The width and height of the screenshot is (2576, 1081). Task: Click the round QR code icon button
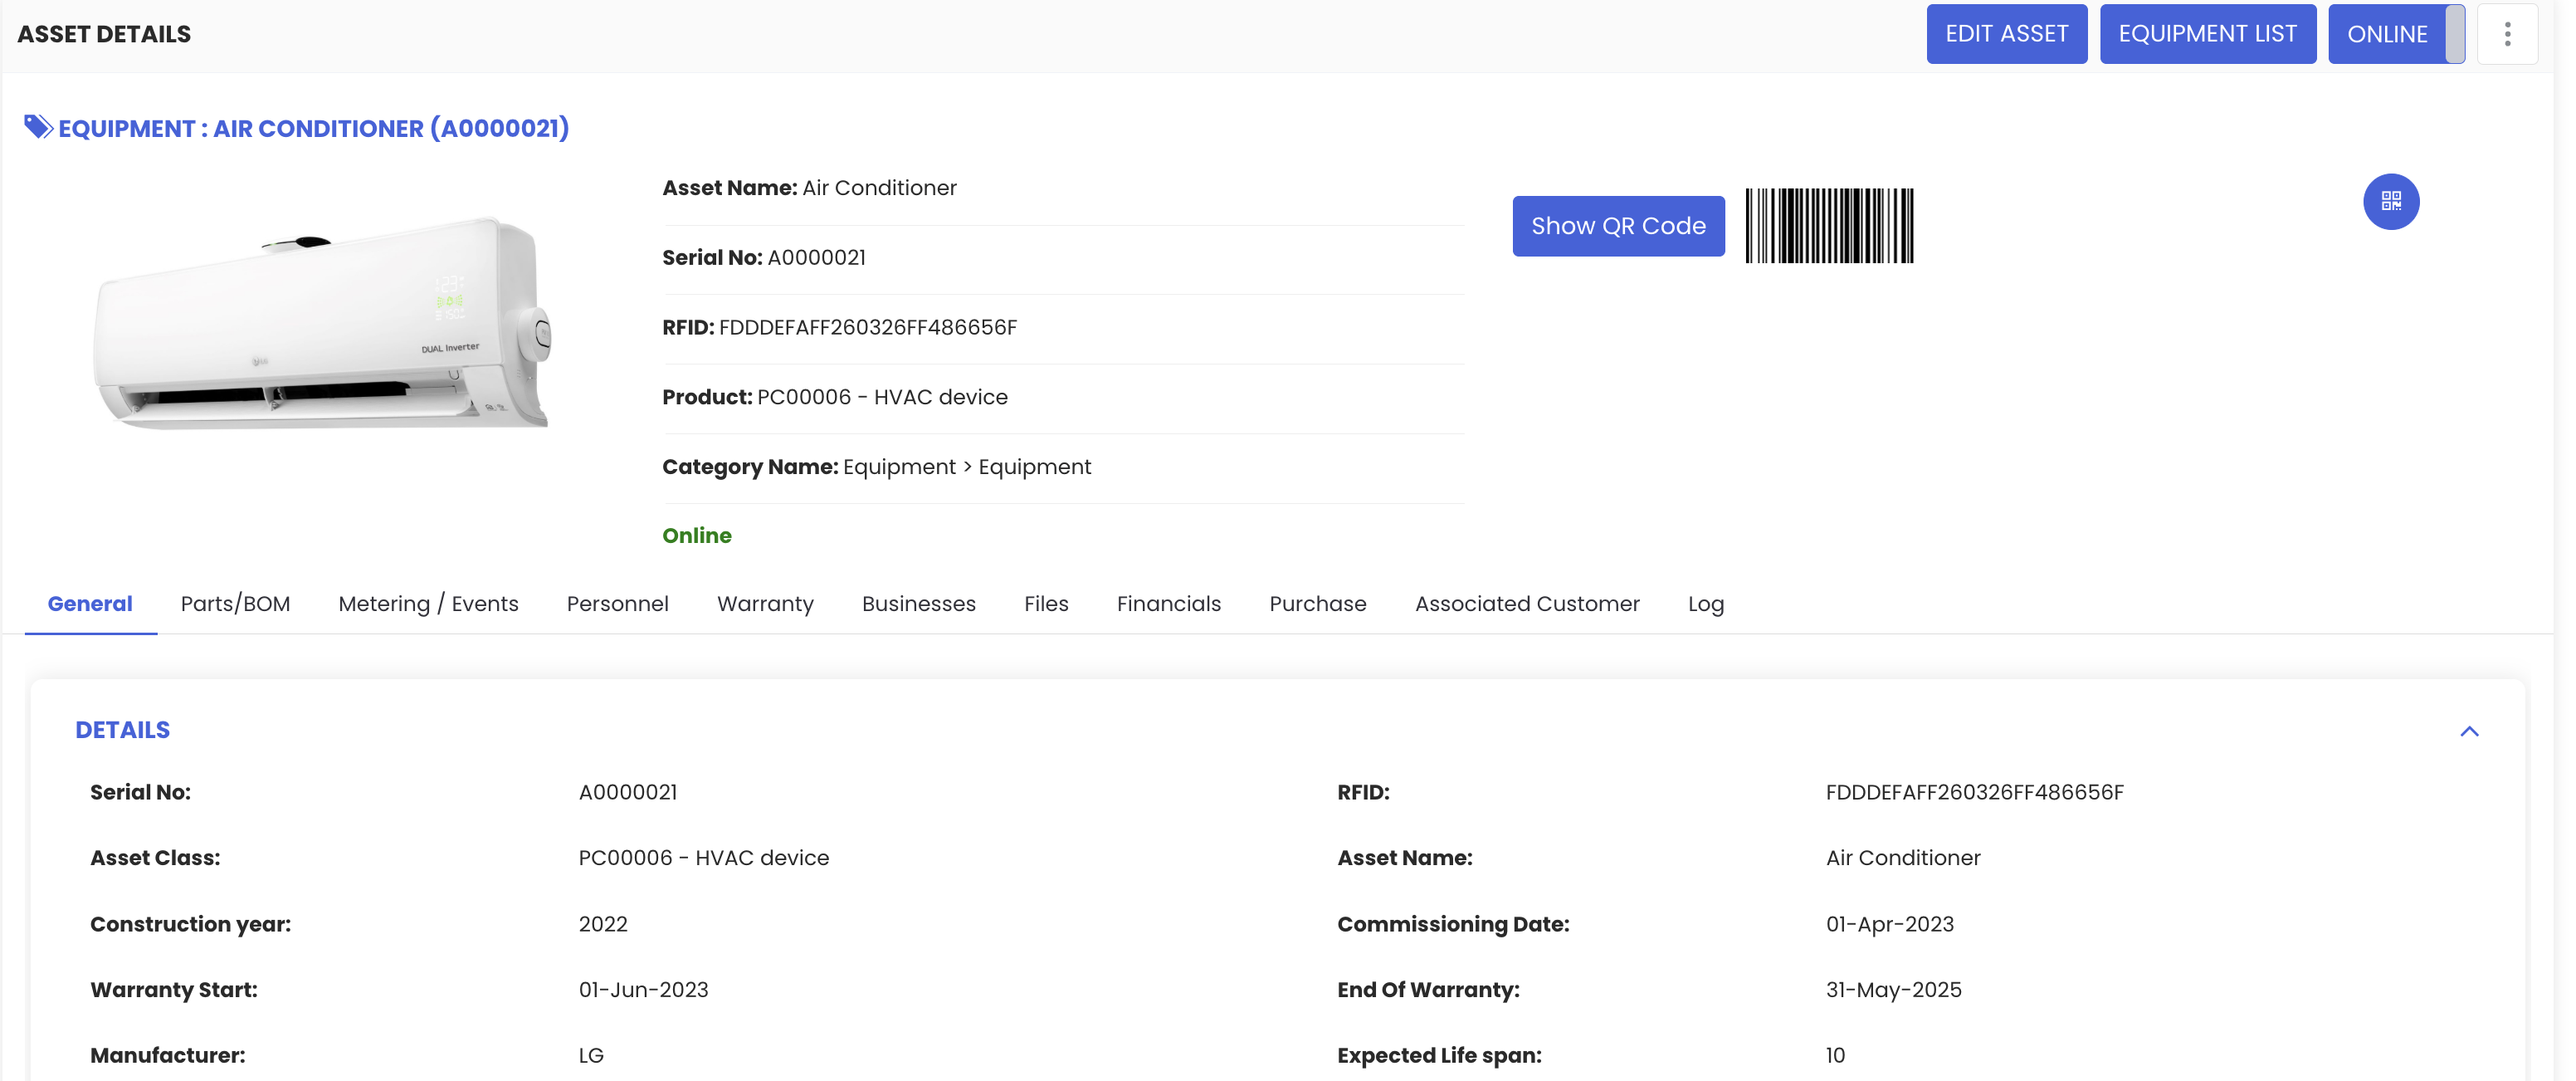pyautogui.click(x=2390, y=201)
